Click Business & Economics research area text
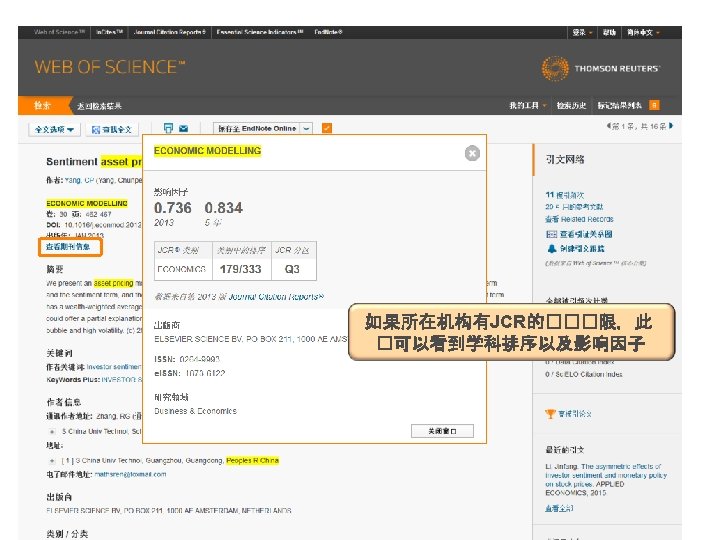Viewport: 720px width, 540px height. pos(196,411)
